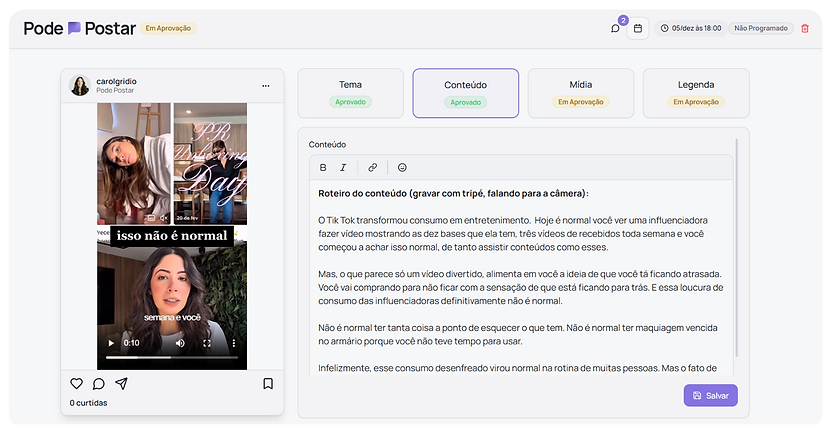Click inside the Conteúdo text editor
This screenshot has width=831, height=437.
pyautogui.click(x=521, y=277)
